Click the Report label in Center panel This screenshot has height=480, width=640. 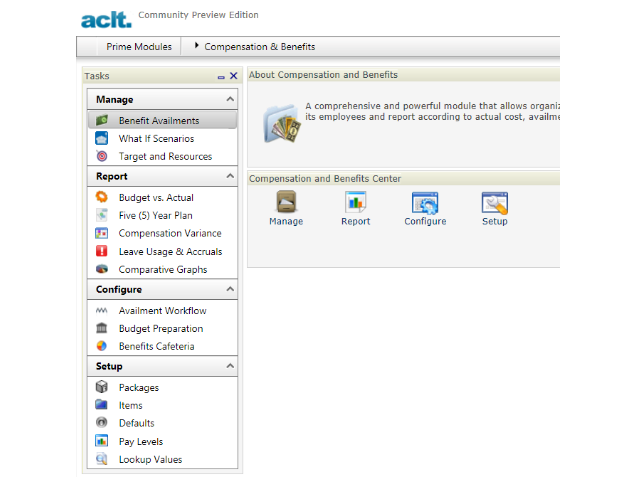pyautogui.click(x=356, y=221)
